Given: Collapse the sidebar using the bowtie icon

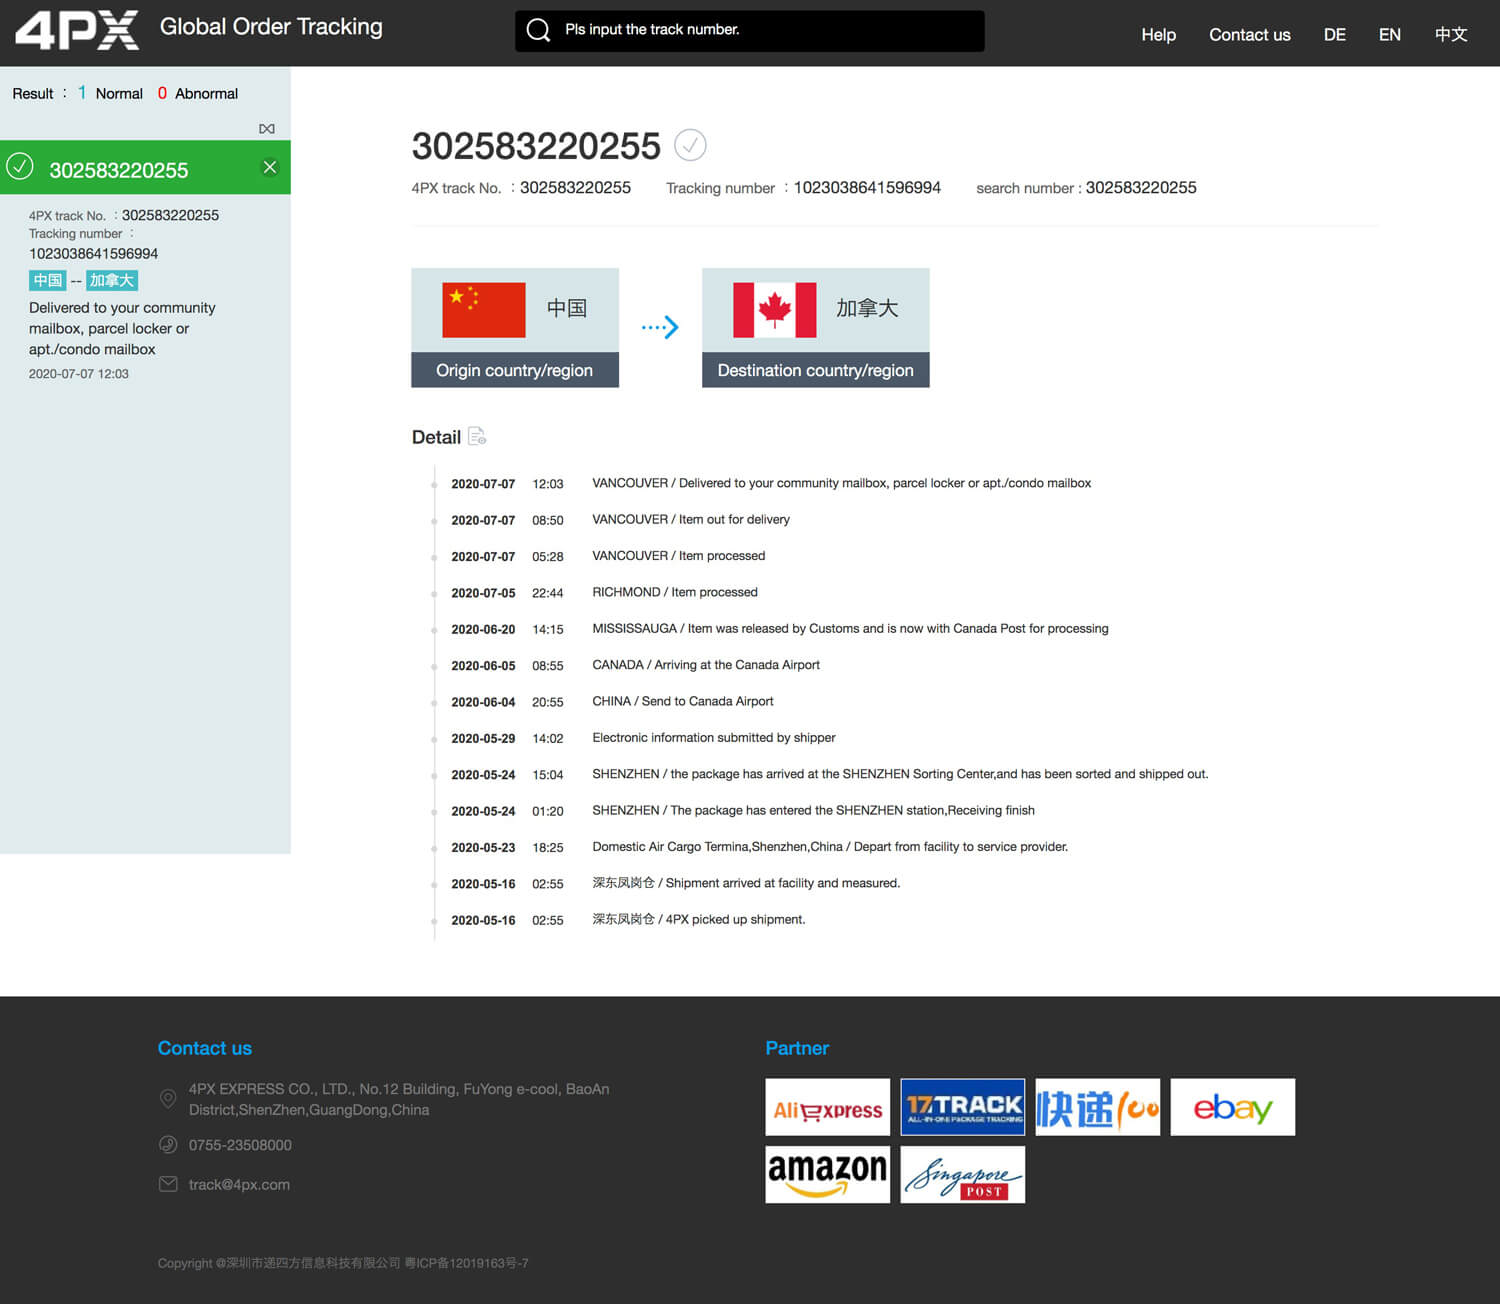Looking at the screenshot, I should (267, 129).
